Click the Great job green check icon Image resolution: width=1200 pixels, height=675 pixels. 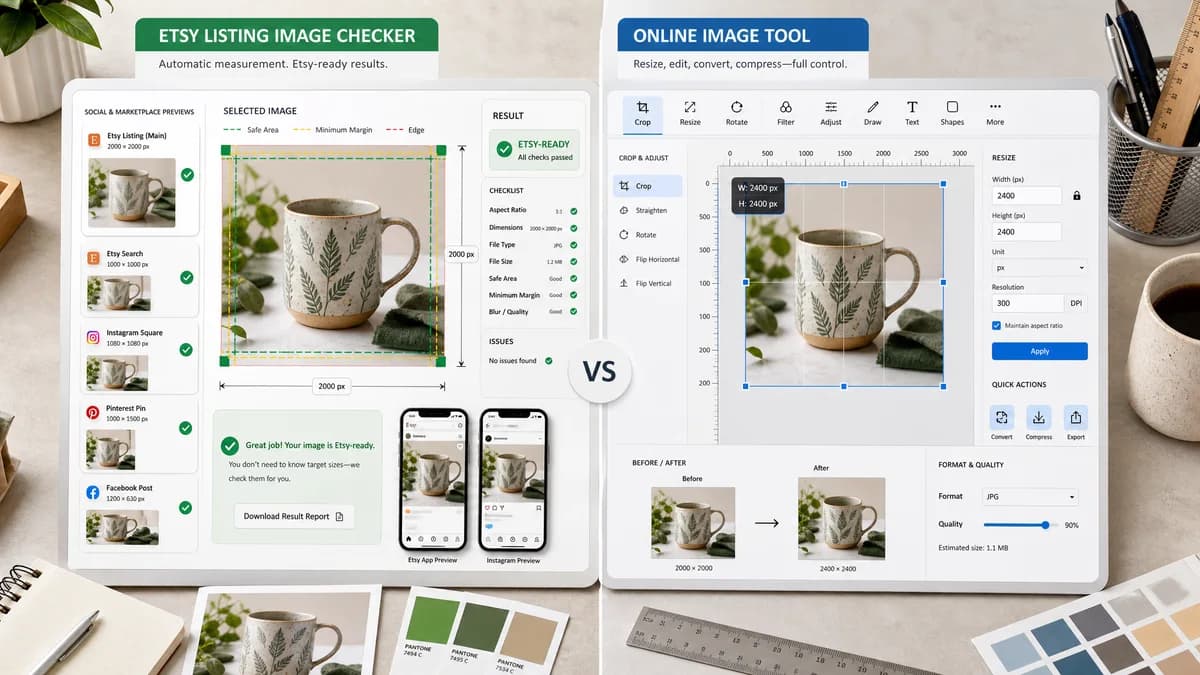tap(229, 446)
